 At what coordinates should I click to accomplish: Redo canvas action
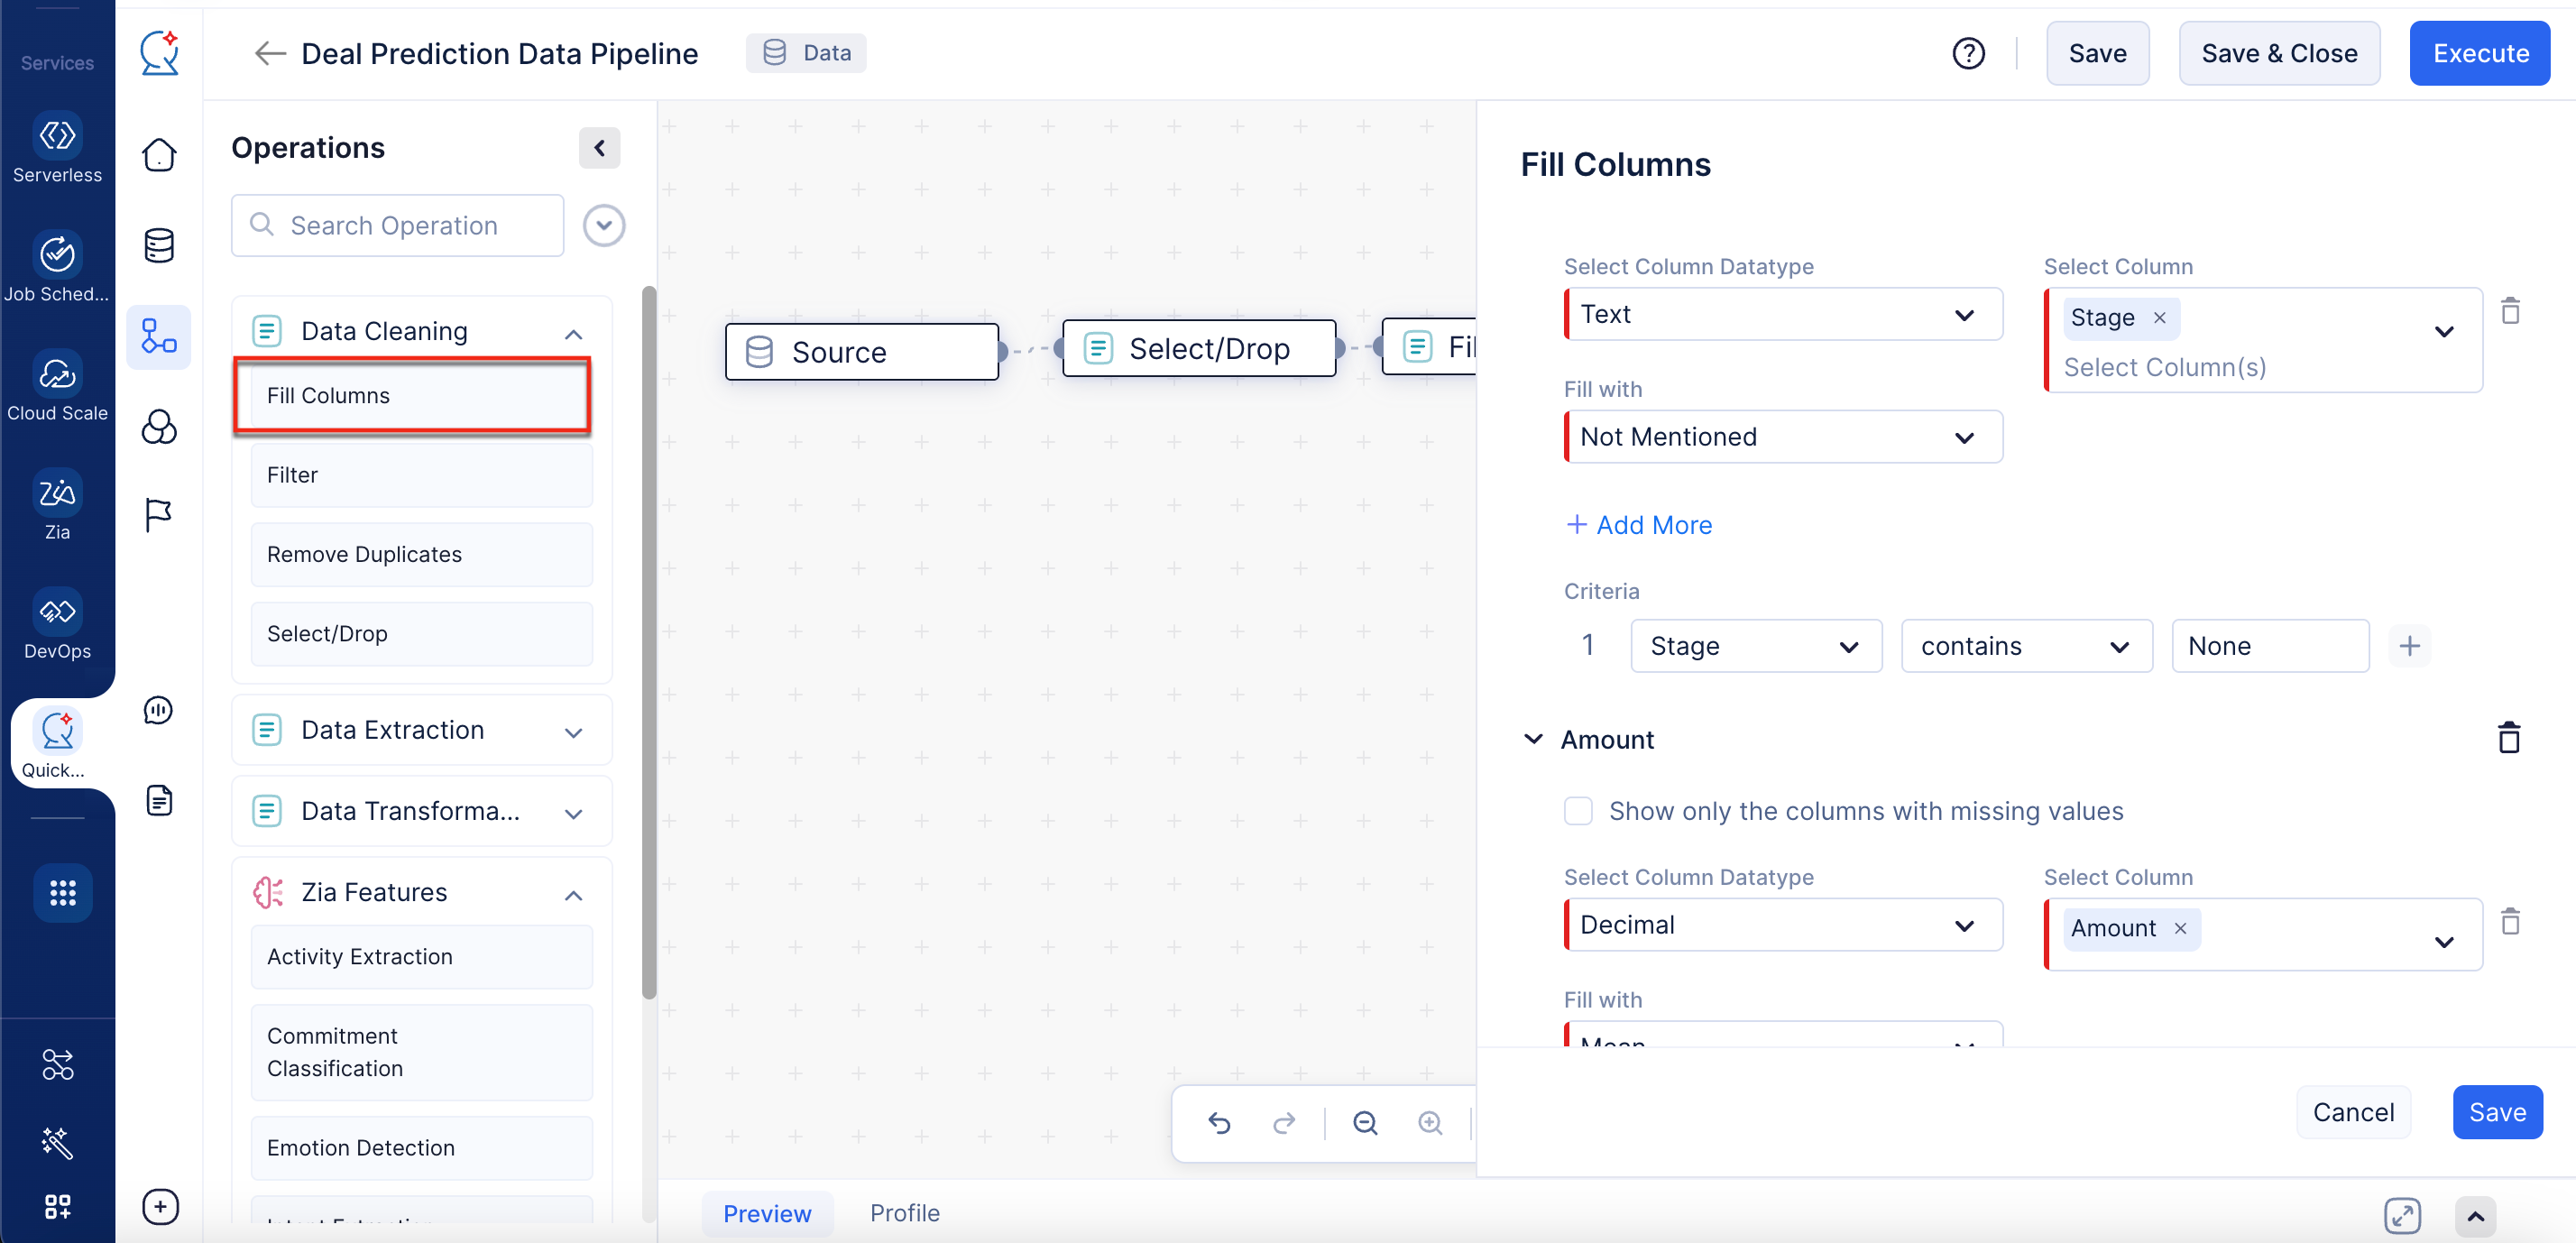1284,1123
